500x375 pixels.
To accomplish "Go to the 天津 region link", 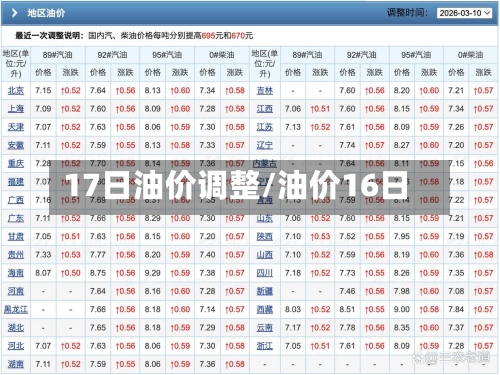I will click(x=16, y=127).
